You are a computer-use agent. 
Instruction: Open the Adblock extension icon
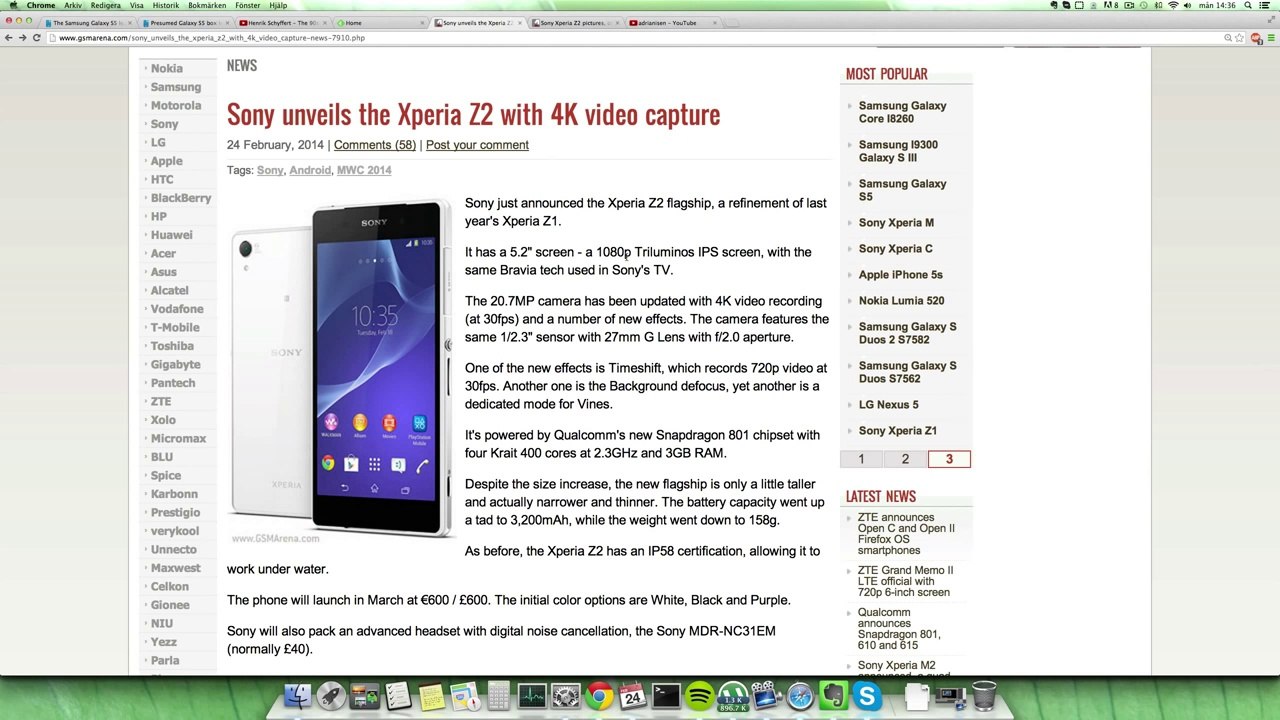[x=1256, y=38]
